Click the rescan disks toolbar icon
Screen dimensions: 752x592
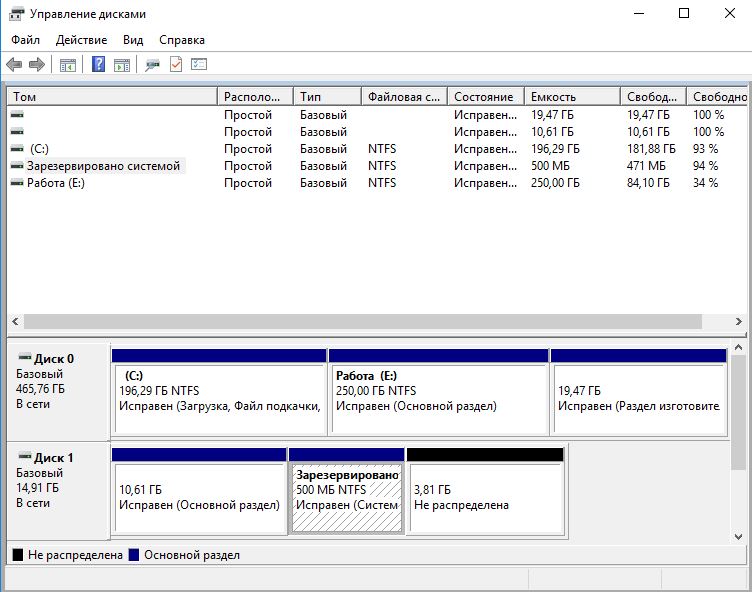tap(152, 65)
